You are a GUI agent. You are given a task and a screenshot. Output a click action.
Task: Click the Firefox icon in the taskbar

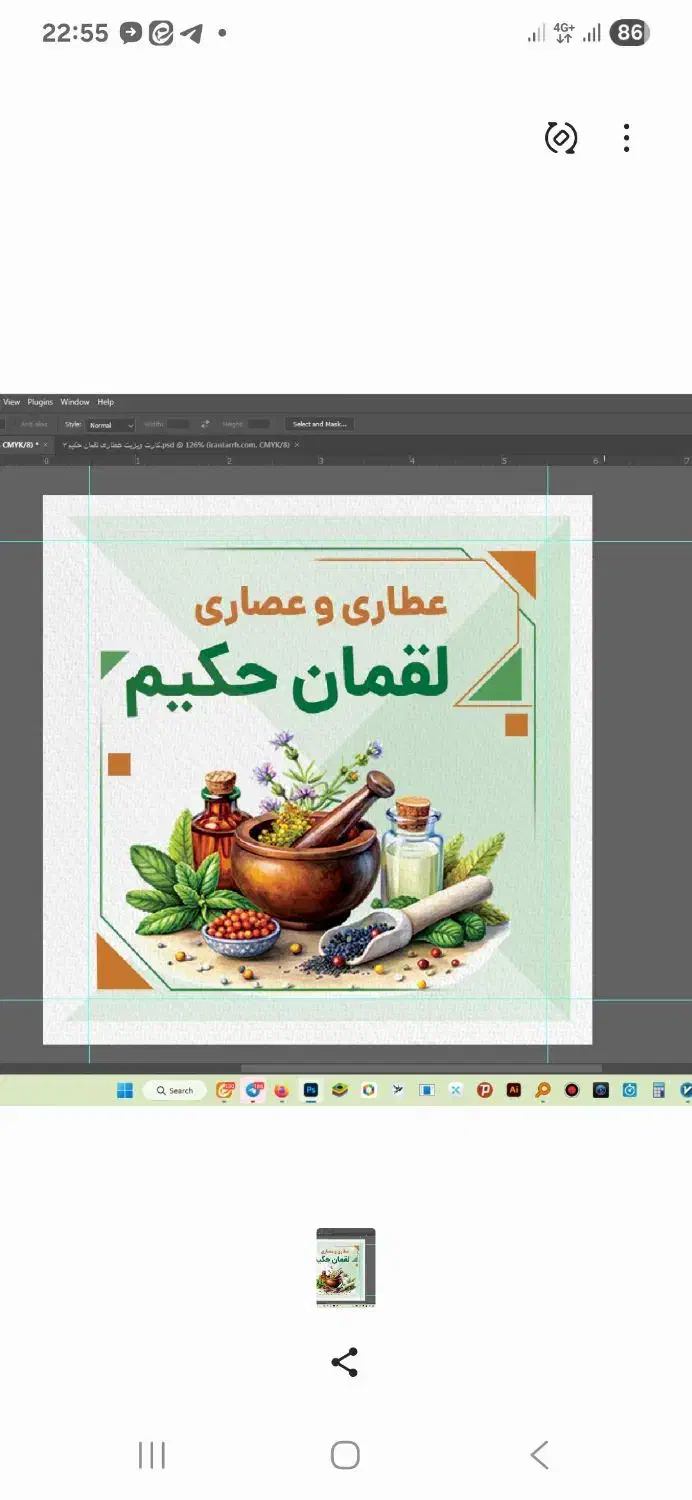pos(282,1090)
